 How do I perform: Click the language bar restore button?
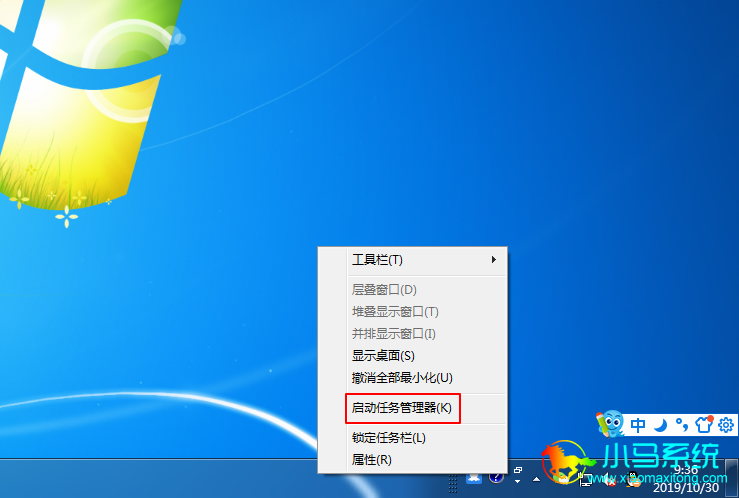518,470
